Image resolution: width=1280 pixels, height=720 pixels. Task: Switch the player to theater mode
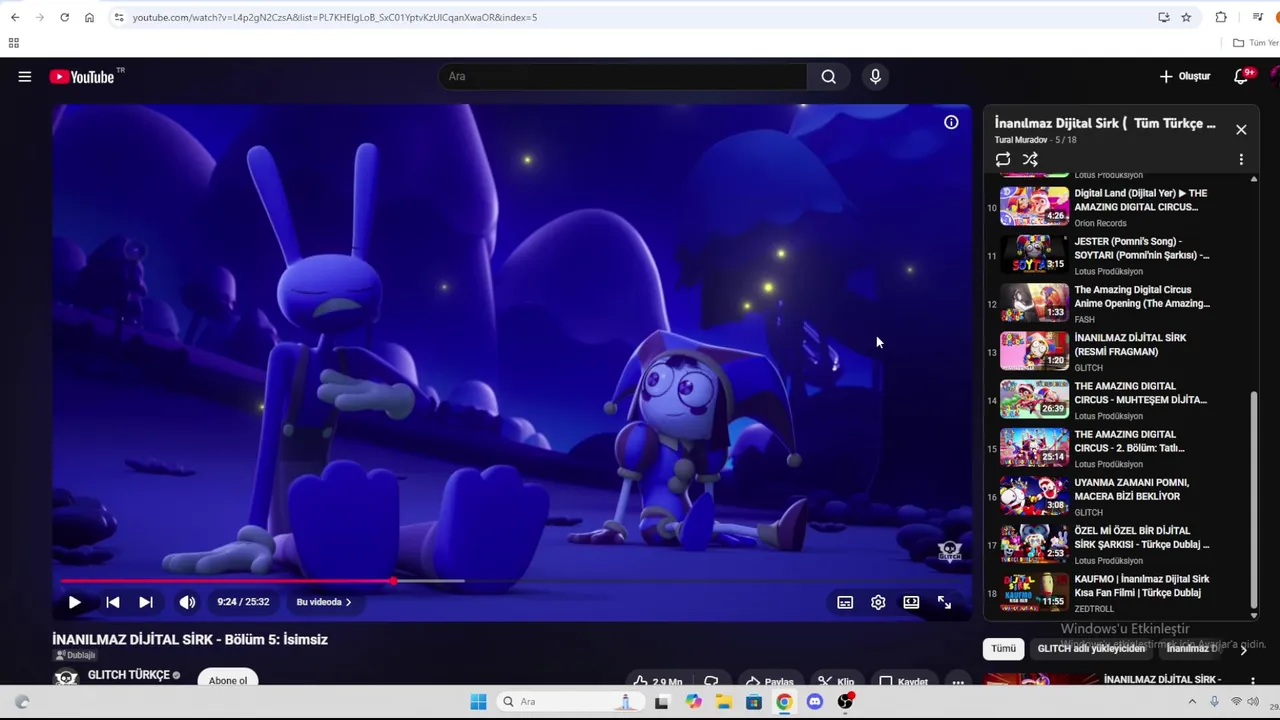tap(911, 602)
